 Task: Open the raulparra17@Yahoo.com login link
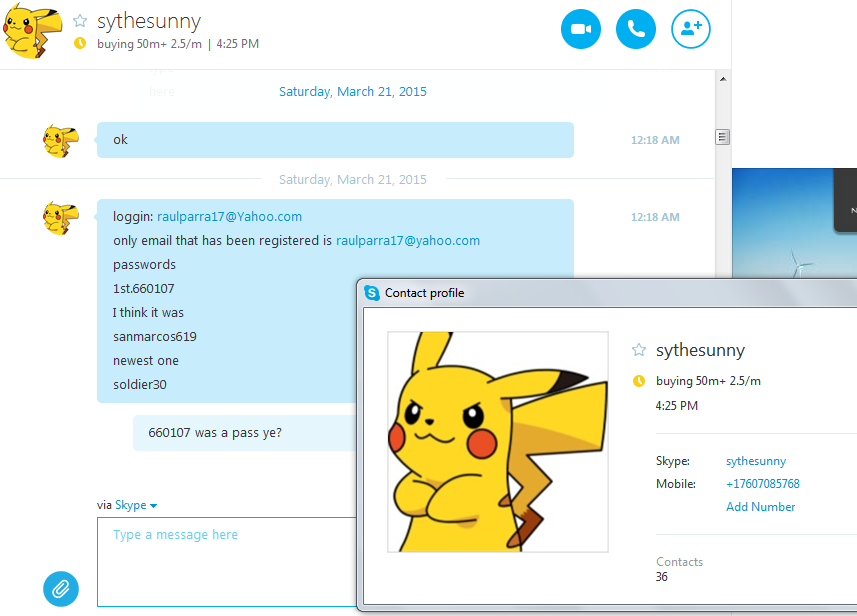230,216
